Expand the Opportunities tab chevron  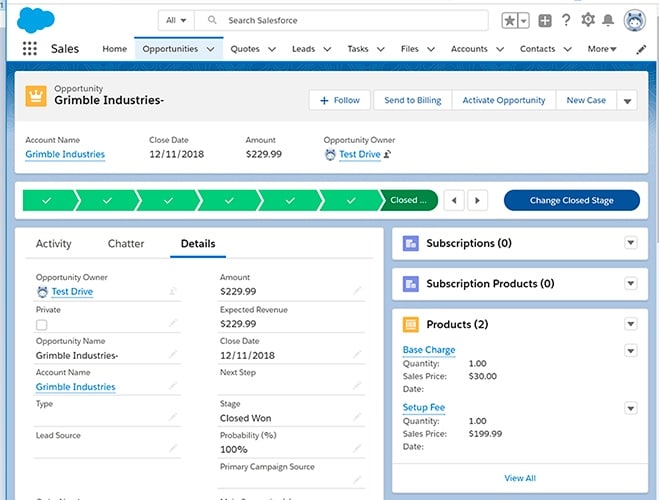point(211,49)
